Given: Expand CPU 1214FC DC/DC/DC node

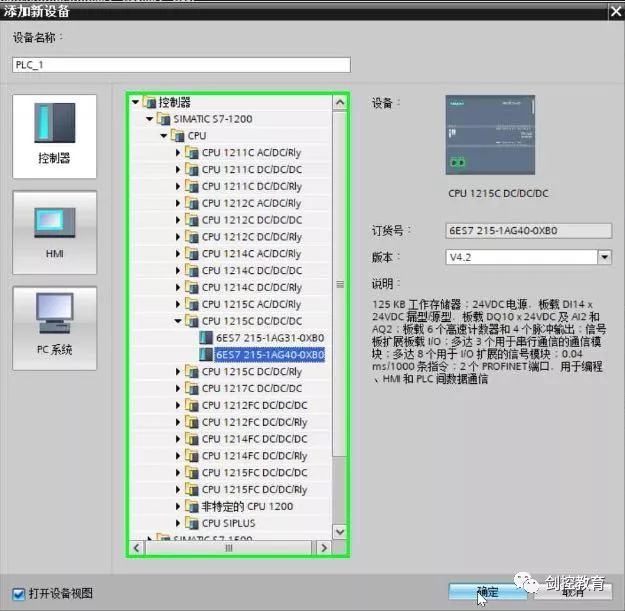Looking at the screenshot, I should coord(178,439).
